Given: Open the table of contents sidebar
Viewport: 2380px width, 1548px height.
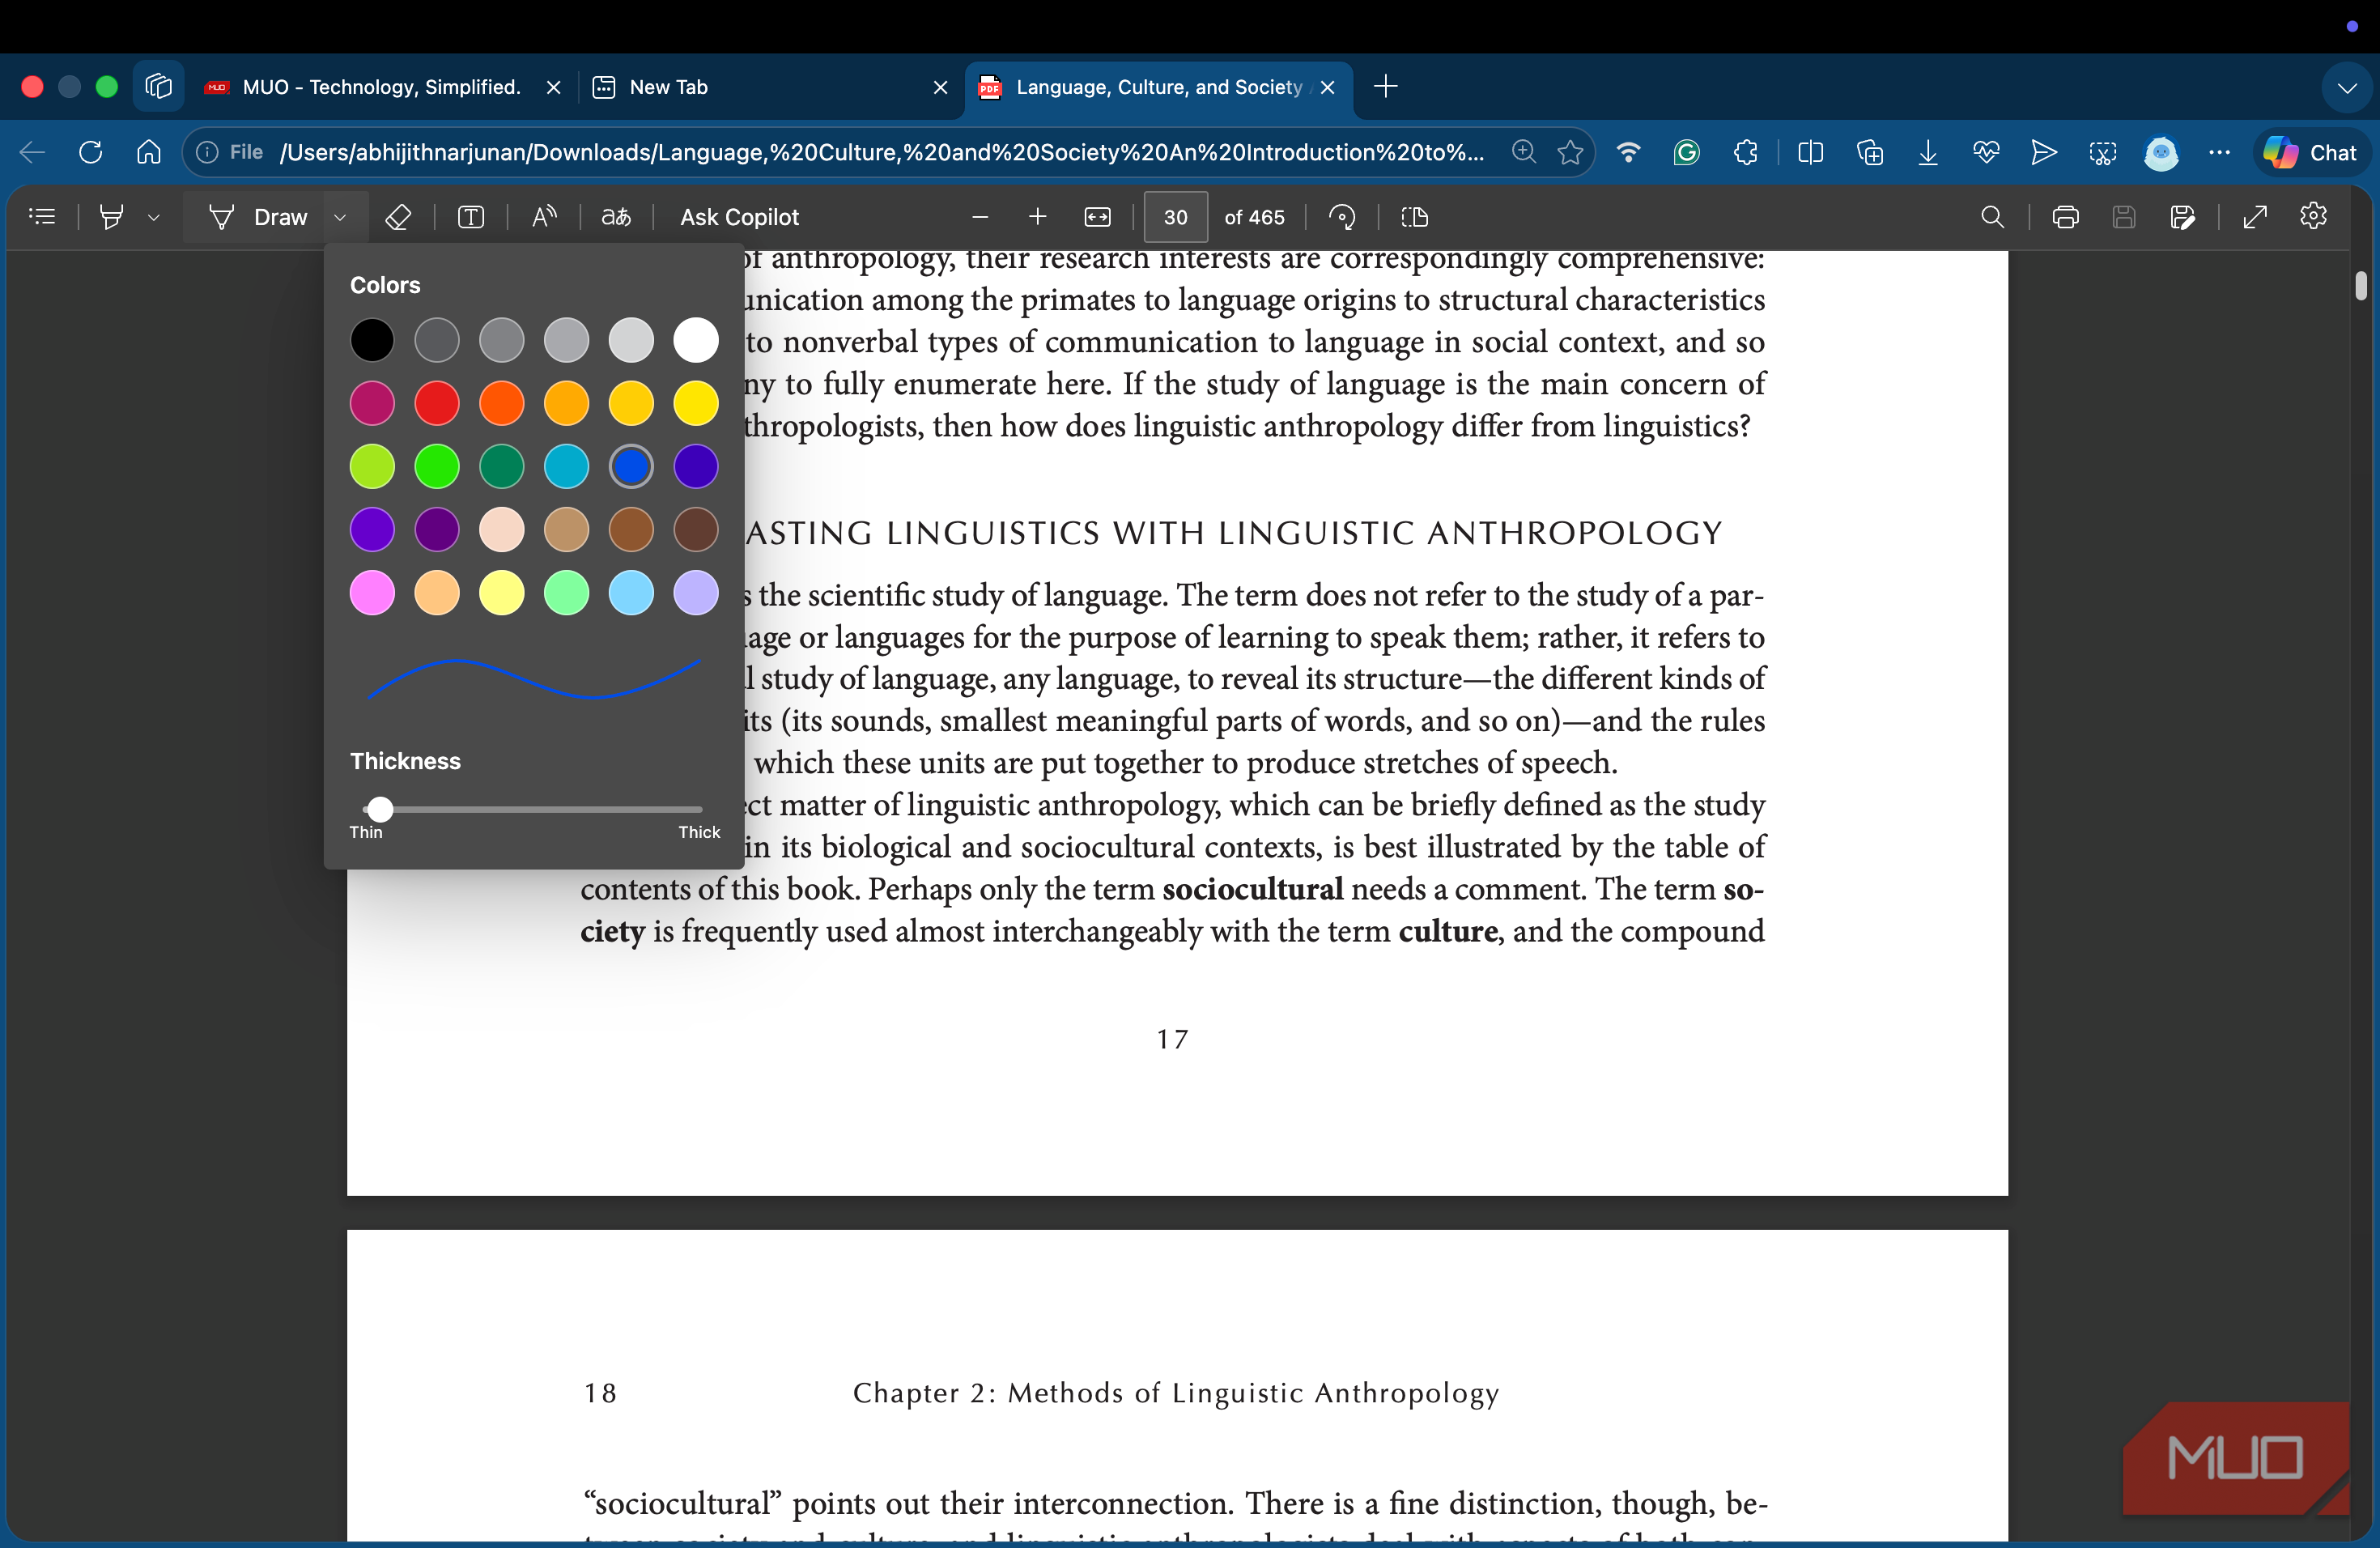Looking at the screenshot, I should point(42,216).
